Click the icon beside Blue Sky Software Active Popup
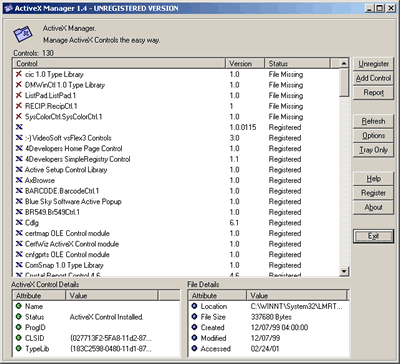 [19, 202]
